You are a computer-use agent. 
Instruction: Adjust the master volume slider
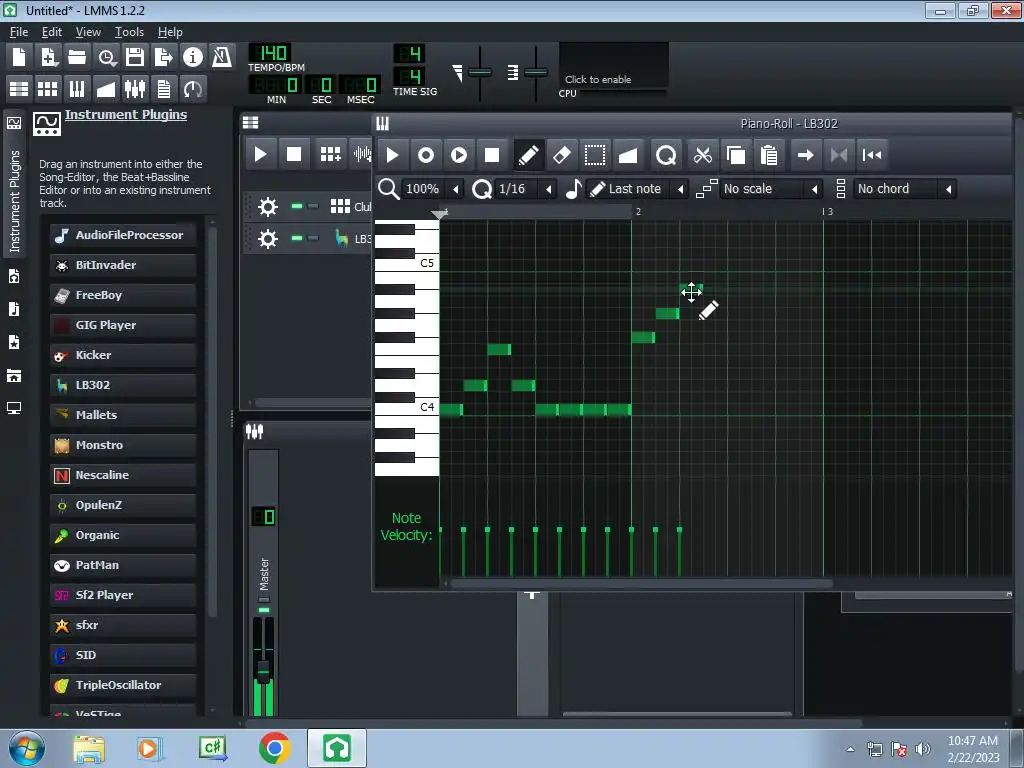coord(480,72)
